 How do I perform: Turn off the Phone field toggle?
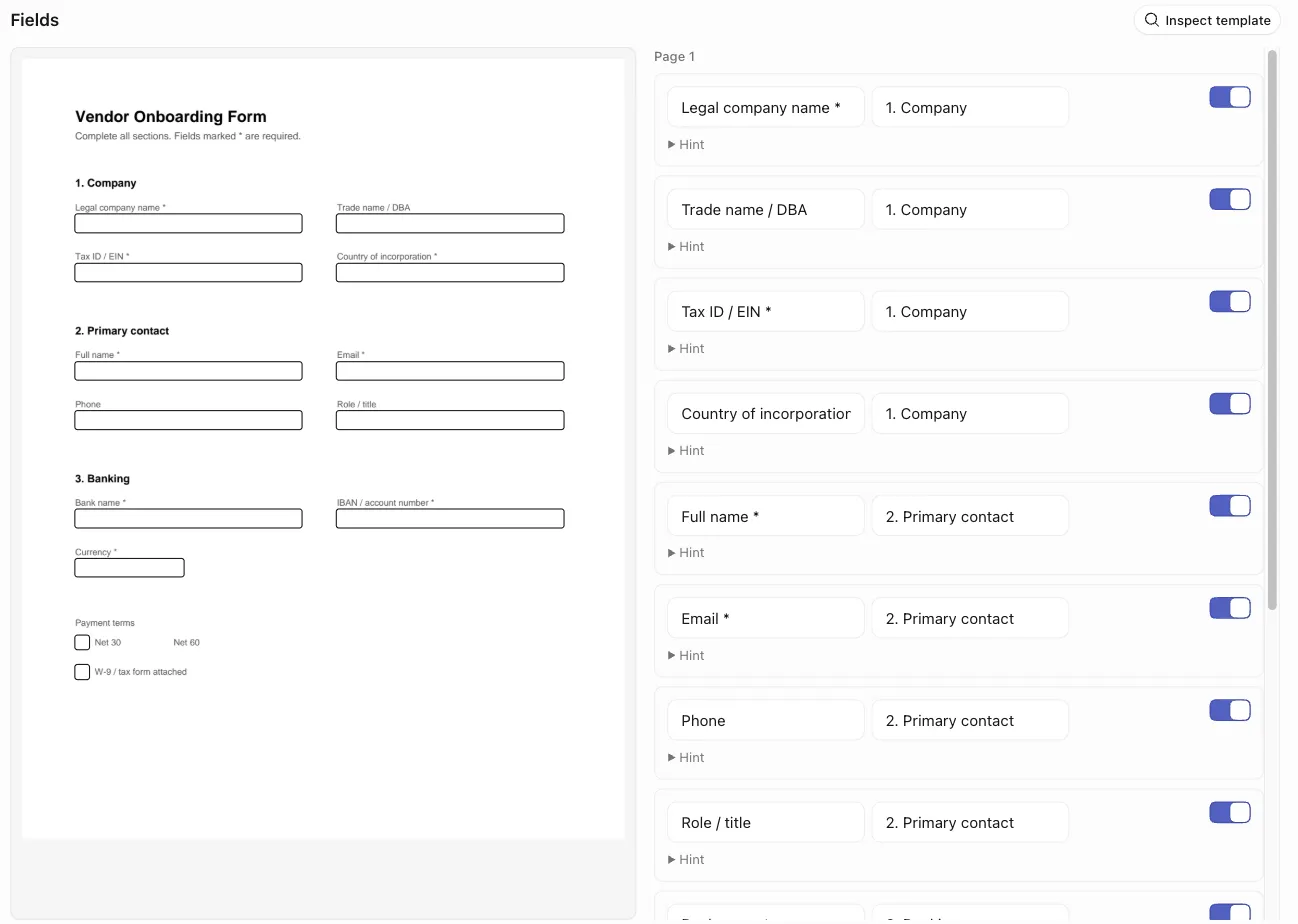point(1230,710)
